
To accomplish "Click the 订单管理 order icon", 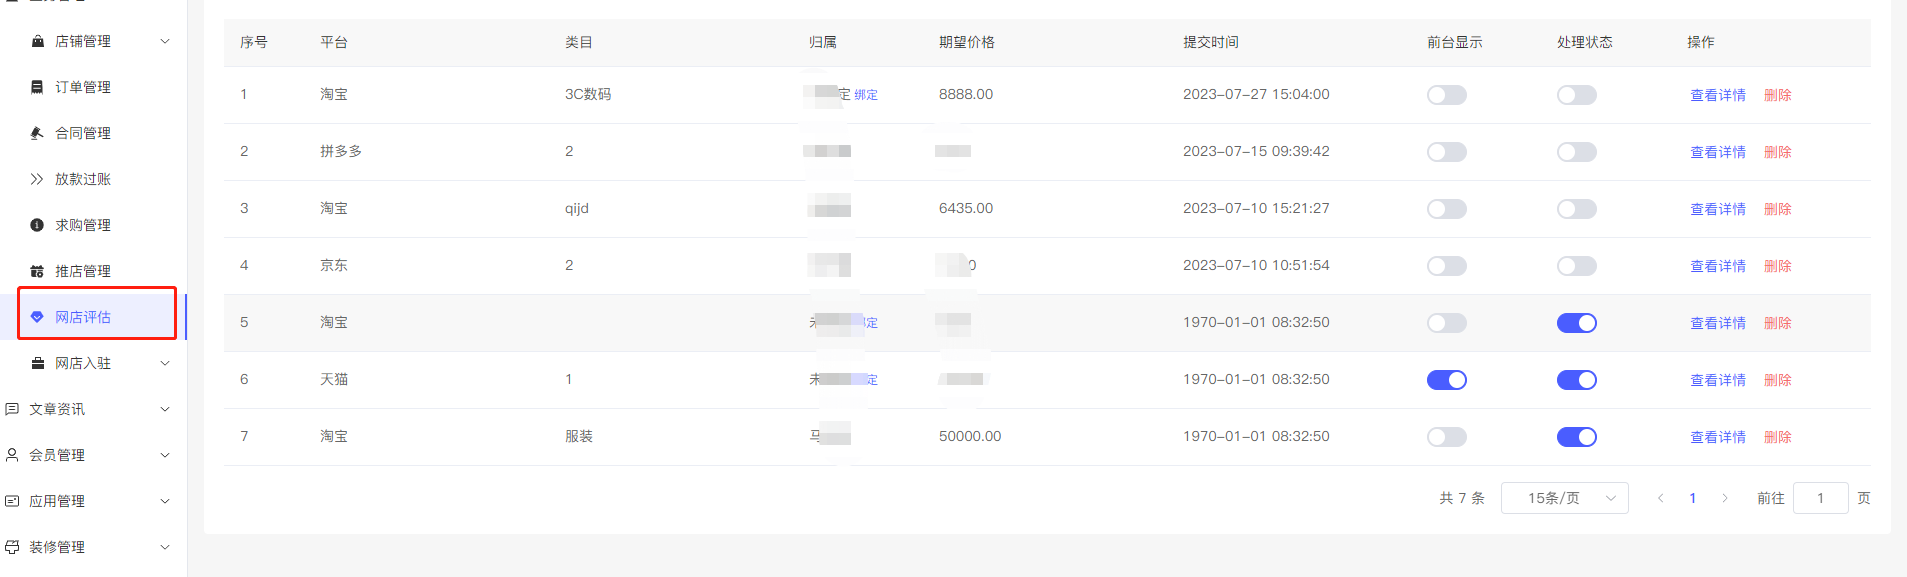I will click(x=38, y=87).
